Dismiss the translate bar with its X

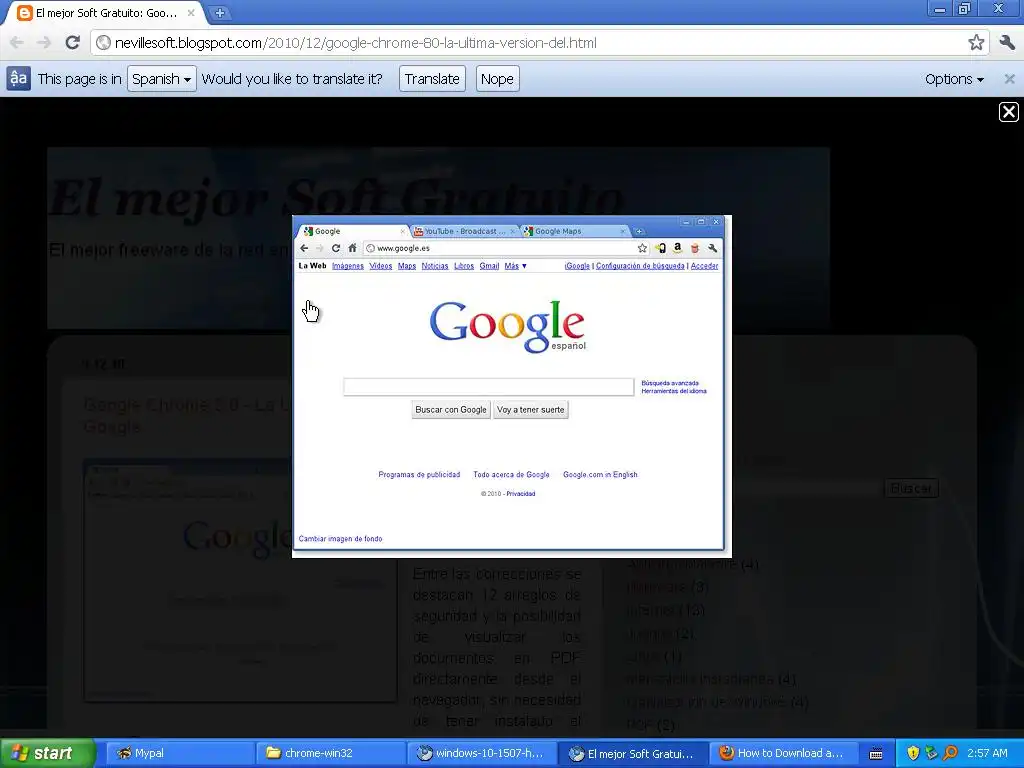pyautogui.click(x=1010, y=79)
